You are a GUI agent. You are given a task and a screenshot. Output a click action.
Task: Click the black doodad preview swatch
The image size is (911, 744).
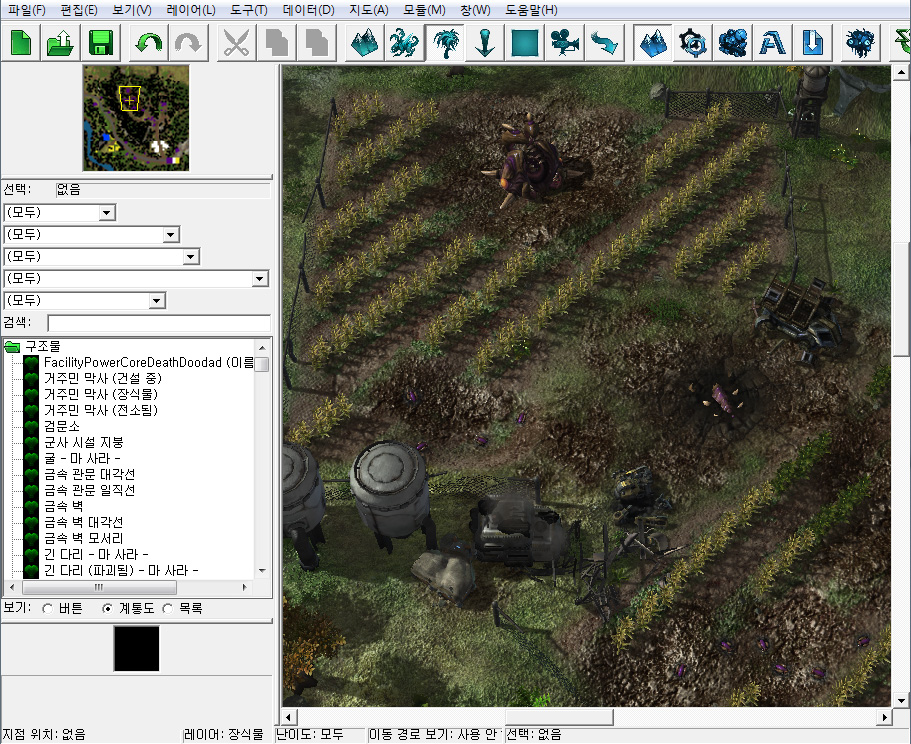click(x=137, y=649)
